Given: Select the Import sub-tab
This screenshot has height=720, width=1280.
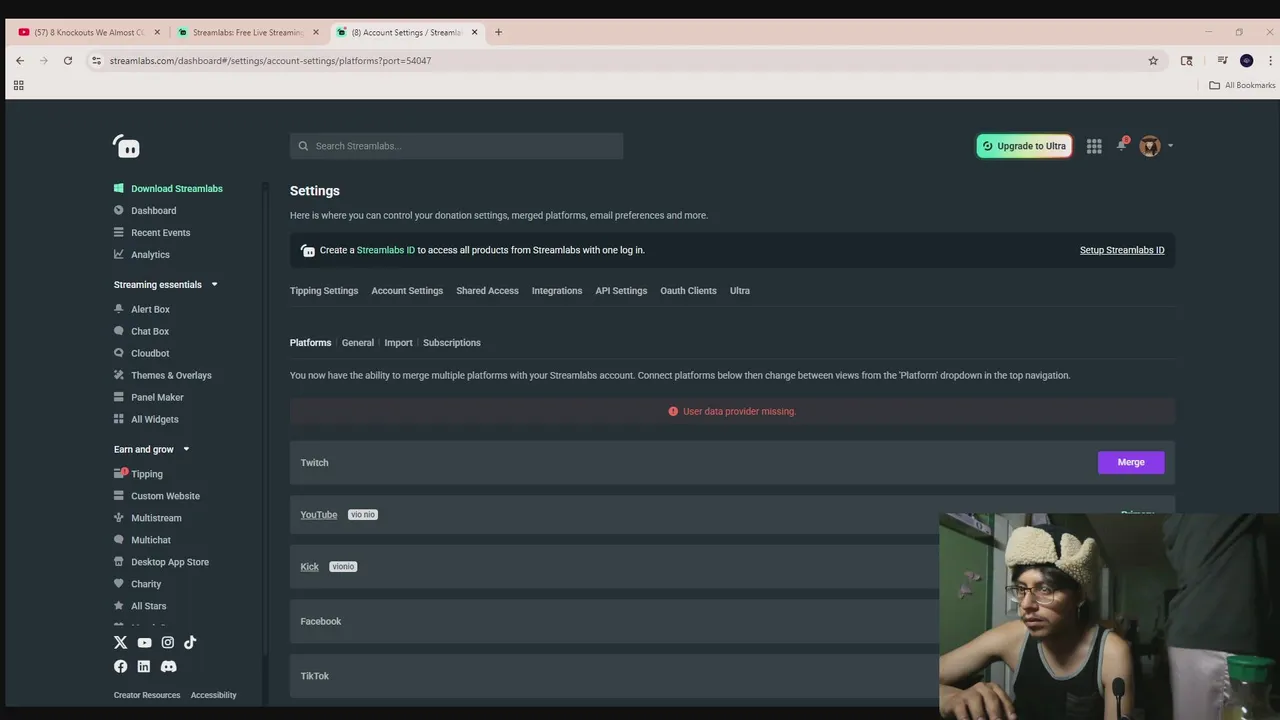Looking at the screenshot, I should [398, 343].
